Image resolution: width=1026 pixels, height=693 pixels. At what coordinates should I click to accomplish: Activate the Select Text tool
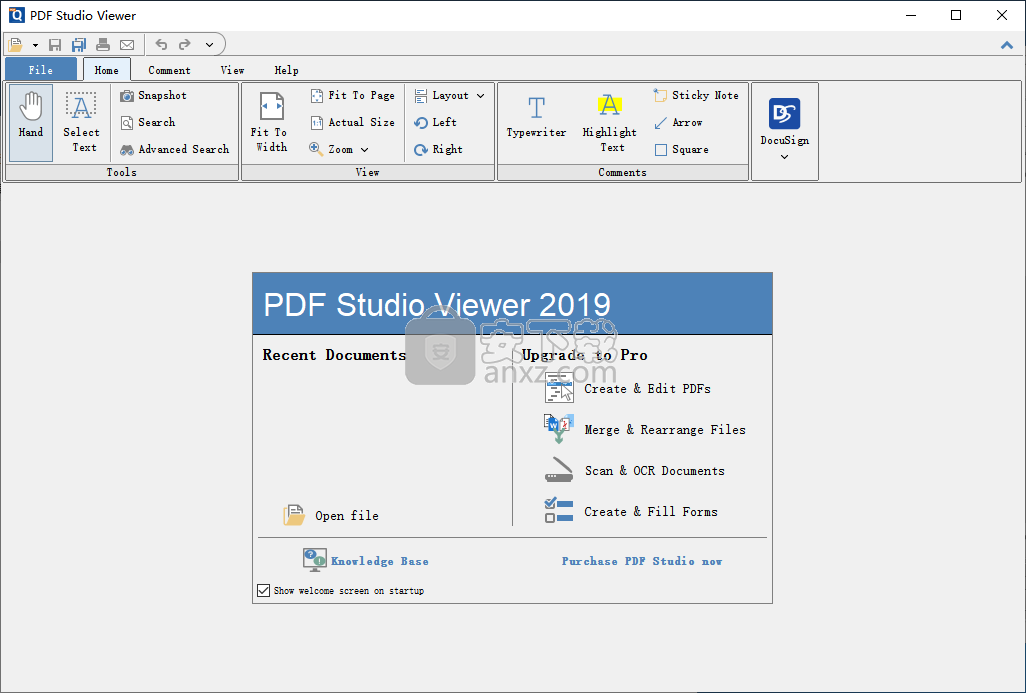pyautogui.click(x=82, y=122)
